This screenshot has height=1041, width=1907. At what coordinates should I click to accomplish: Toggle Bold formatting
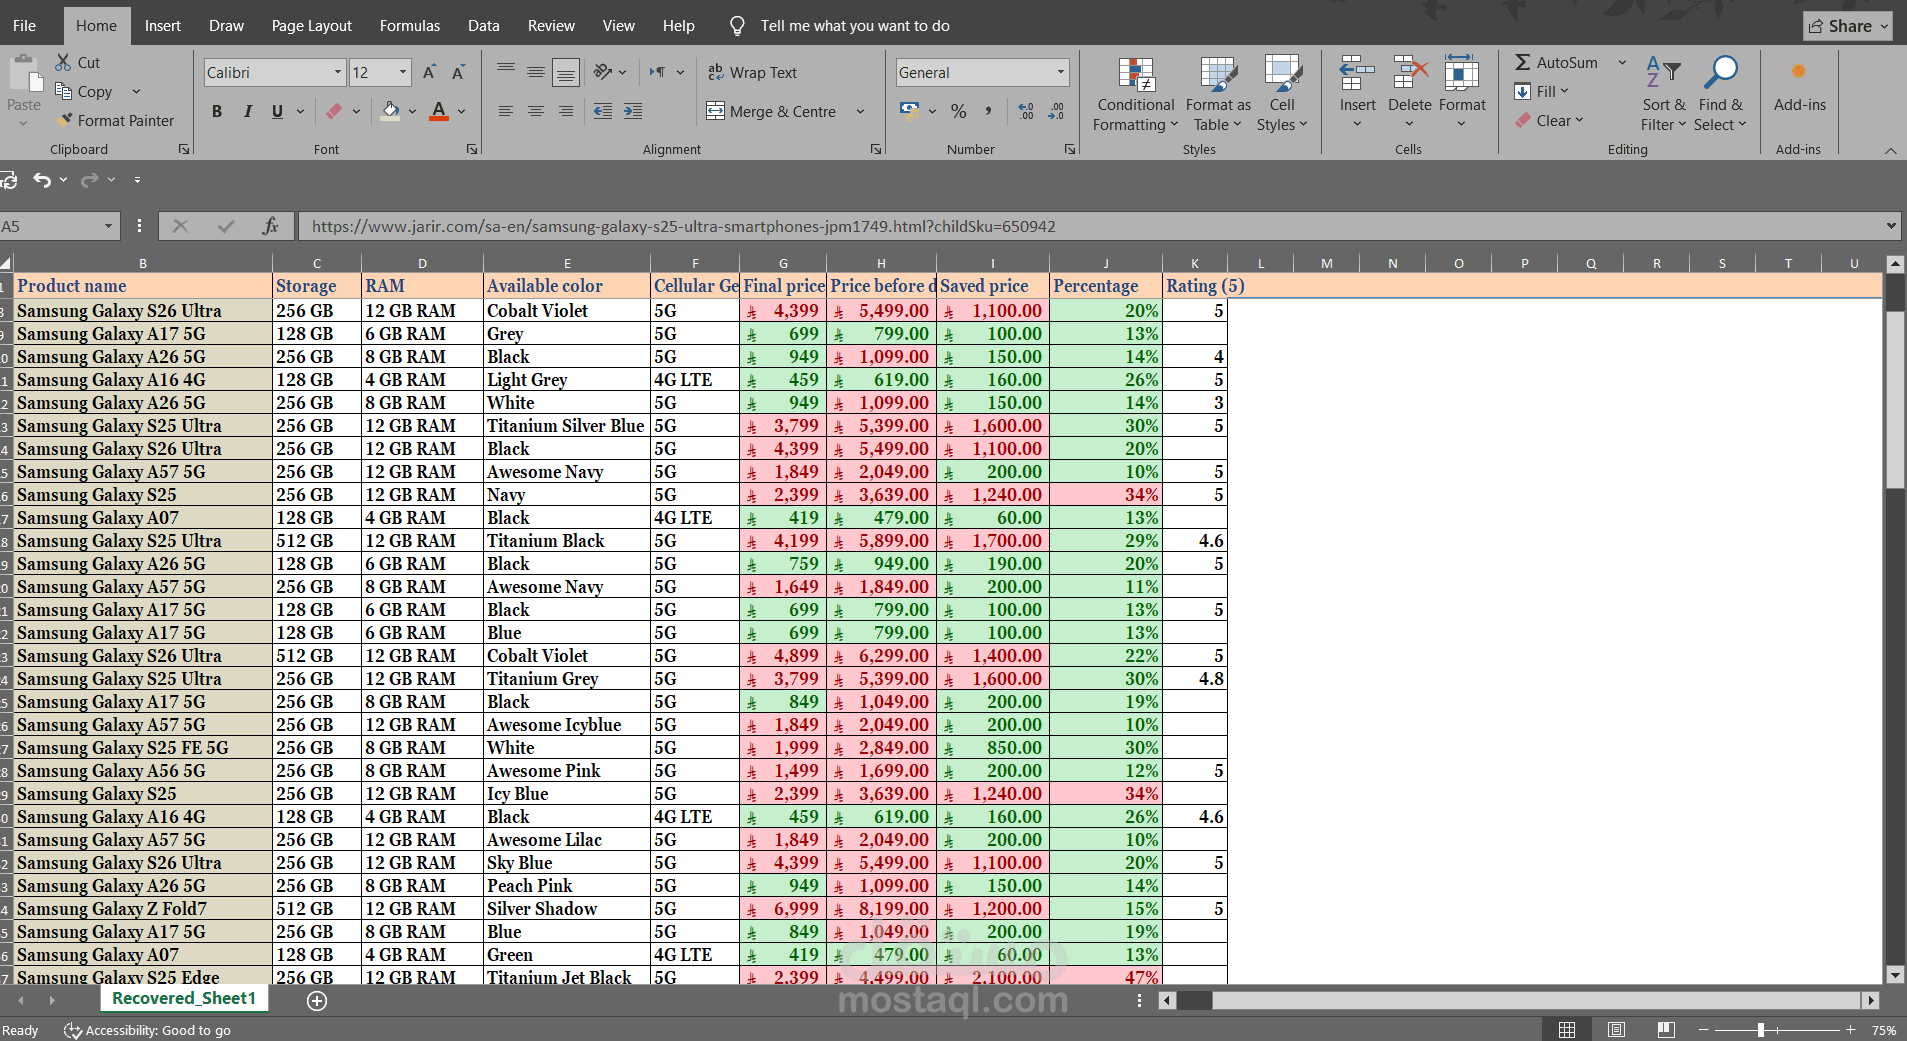pyautogui.click(x=217, y=111)
